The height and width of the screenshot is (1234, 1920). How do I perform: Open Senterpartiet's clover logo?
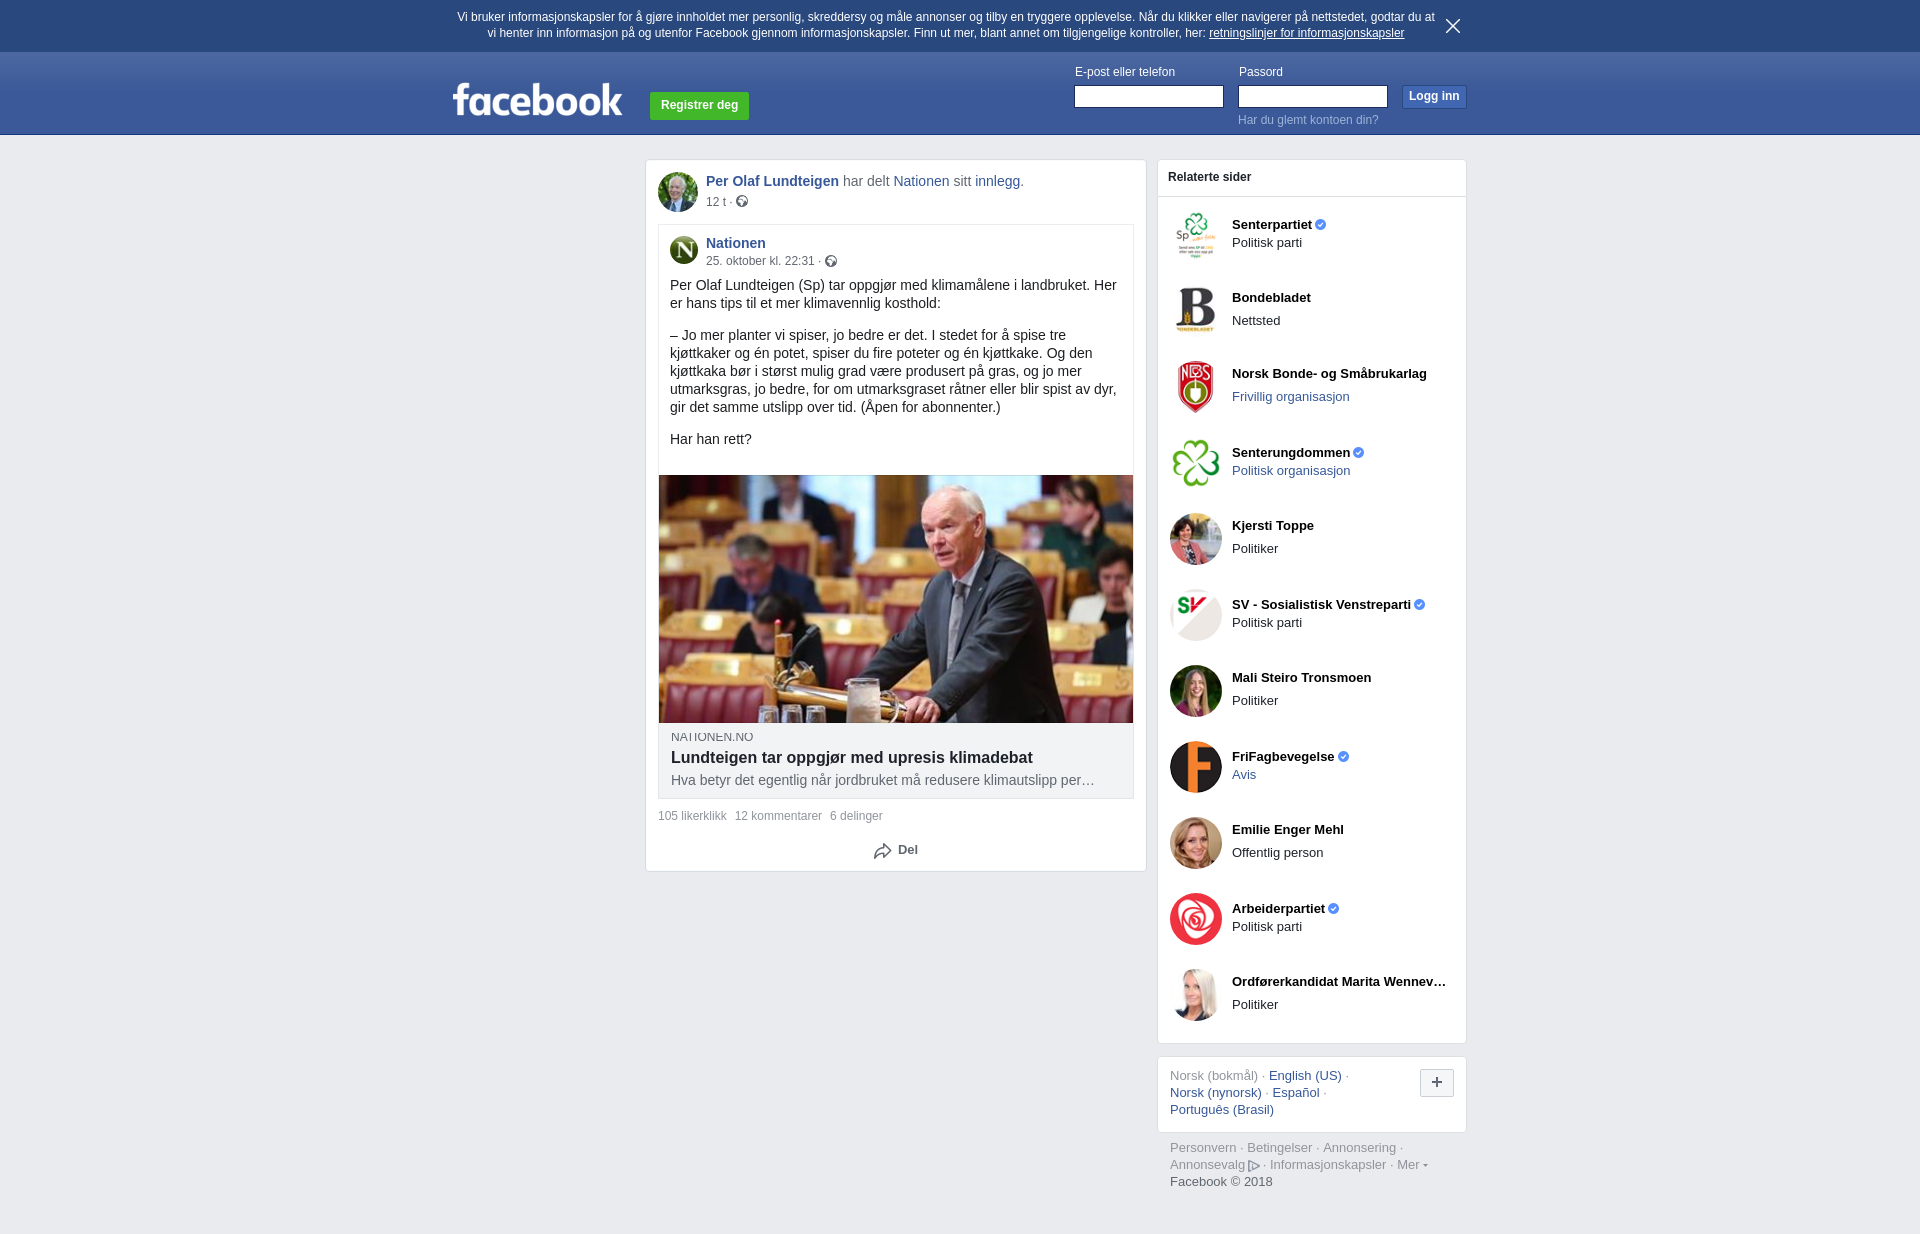coord(1196,235)
